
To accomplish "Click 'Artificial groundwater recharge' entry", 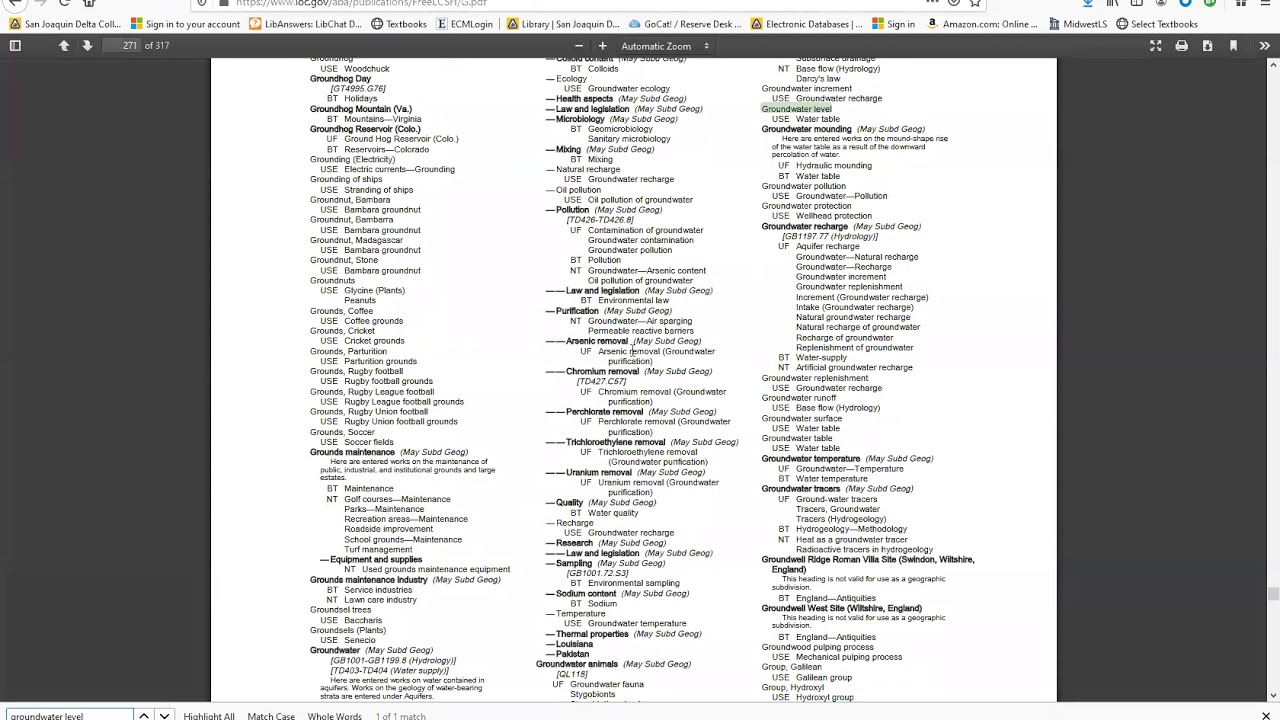I will [854, 368].
